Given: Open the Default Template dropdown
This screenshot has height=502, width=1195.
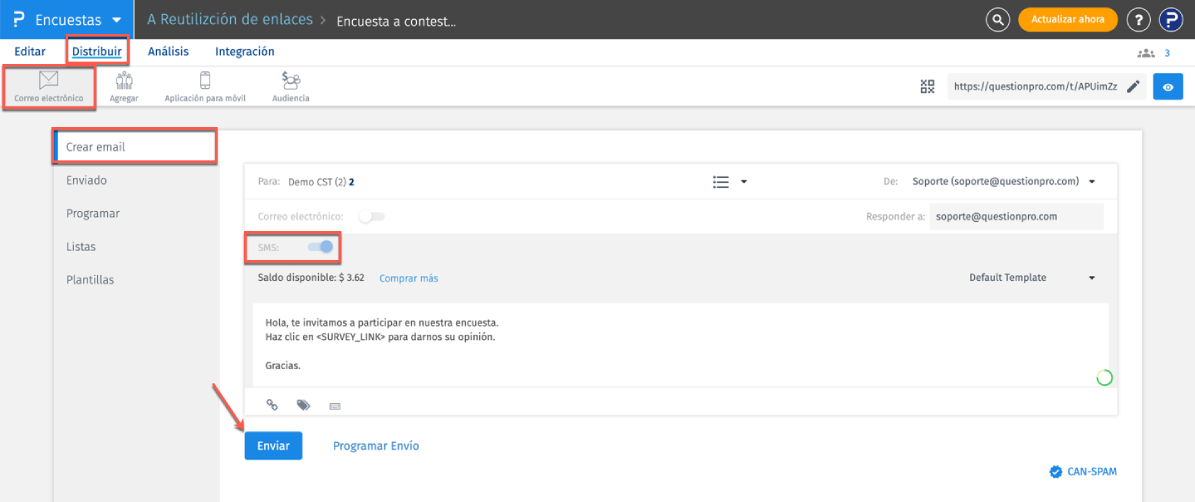Looking at the screenshot, I should pos(1032,278).
